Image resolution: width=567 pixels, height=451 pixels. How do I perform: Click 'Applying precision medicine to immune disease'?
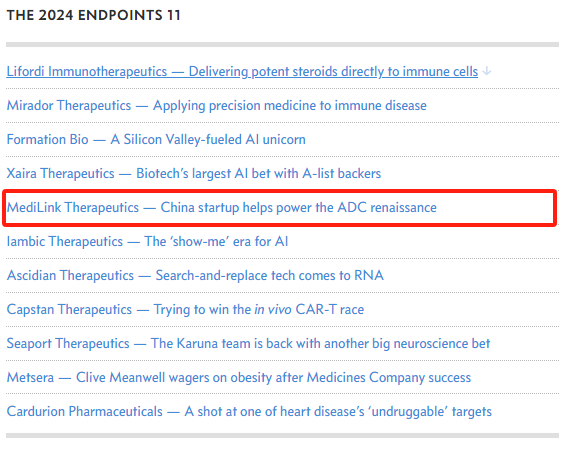(x=290, y=106)
